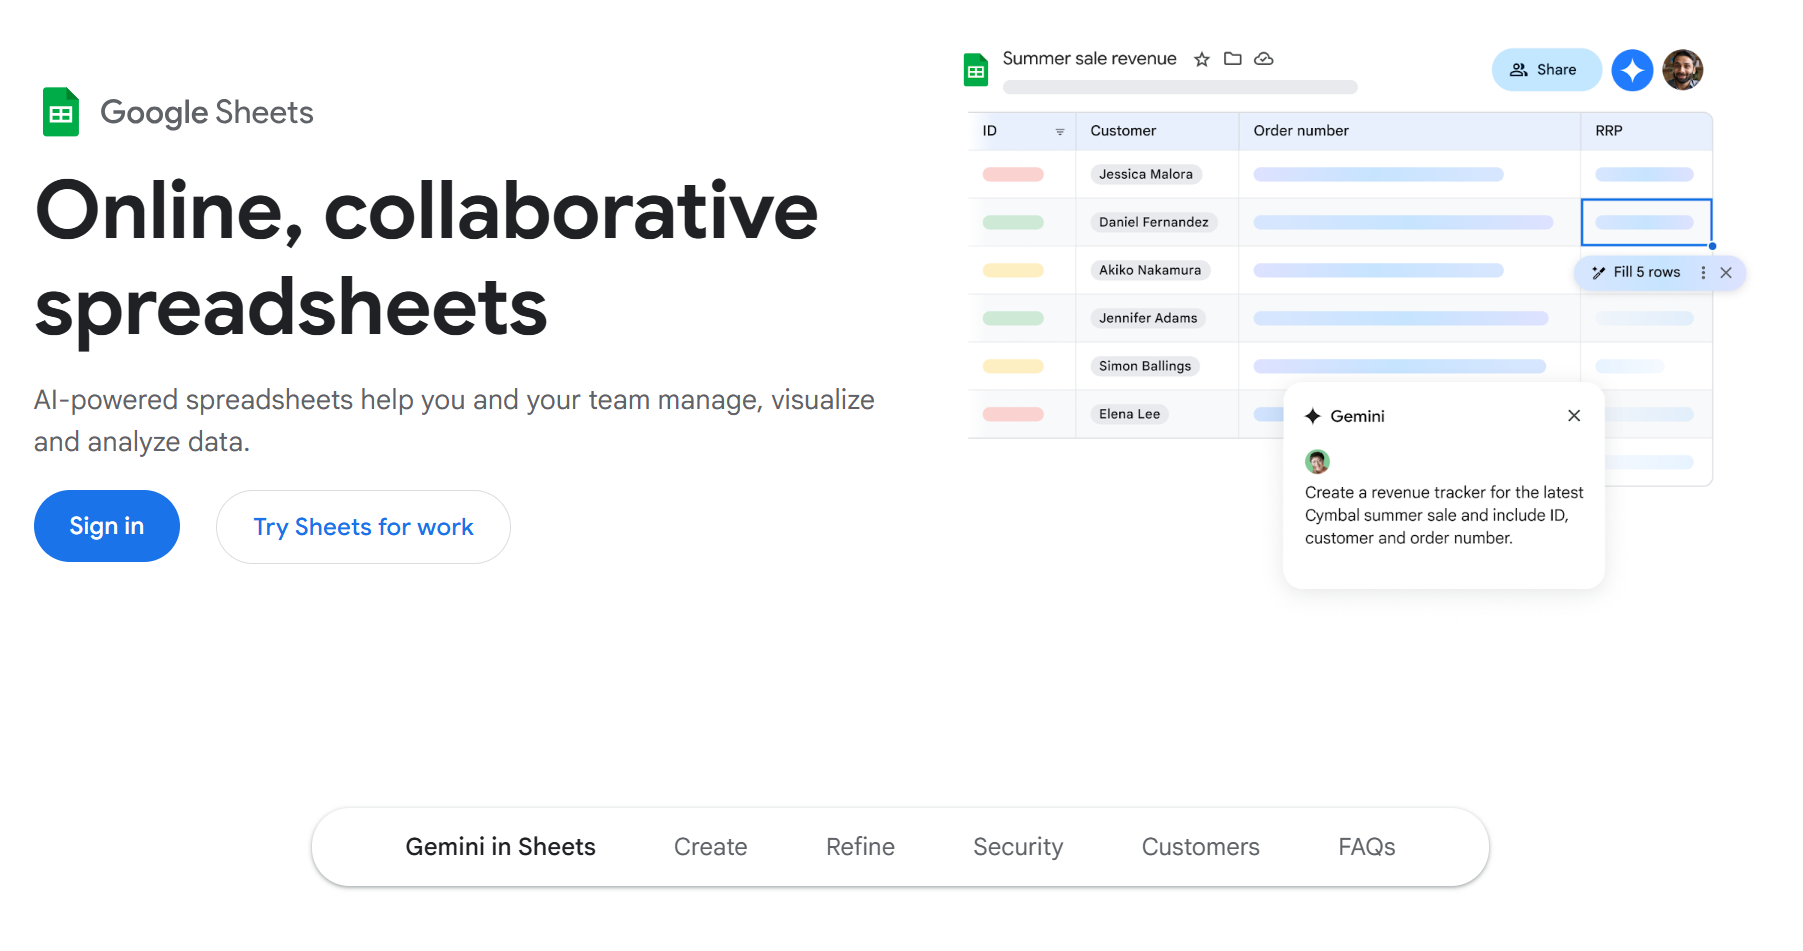
Task: Click the move-to-folder icon
Action: 1233,59
